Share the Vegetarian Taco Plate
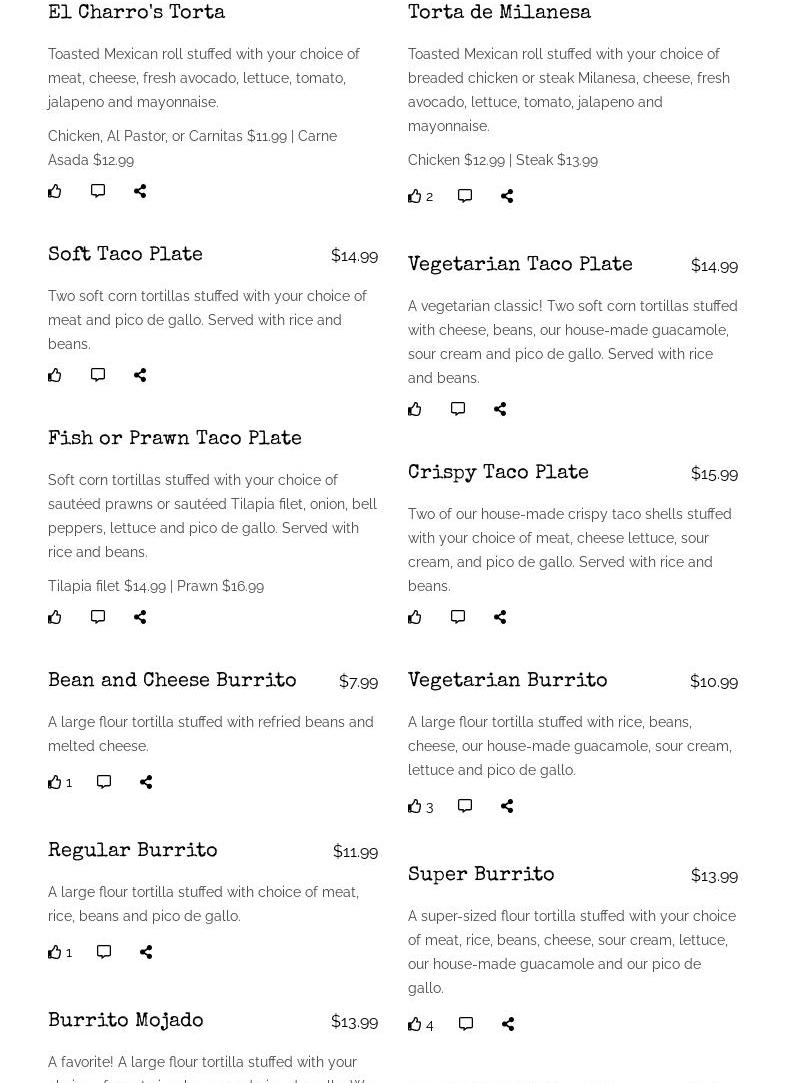 tap(500, 409)
